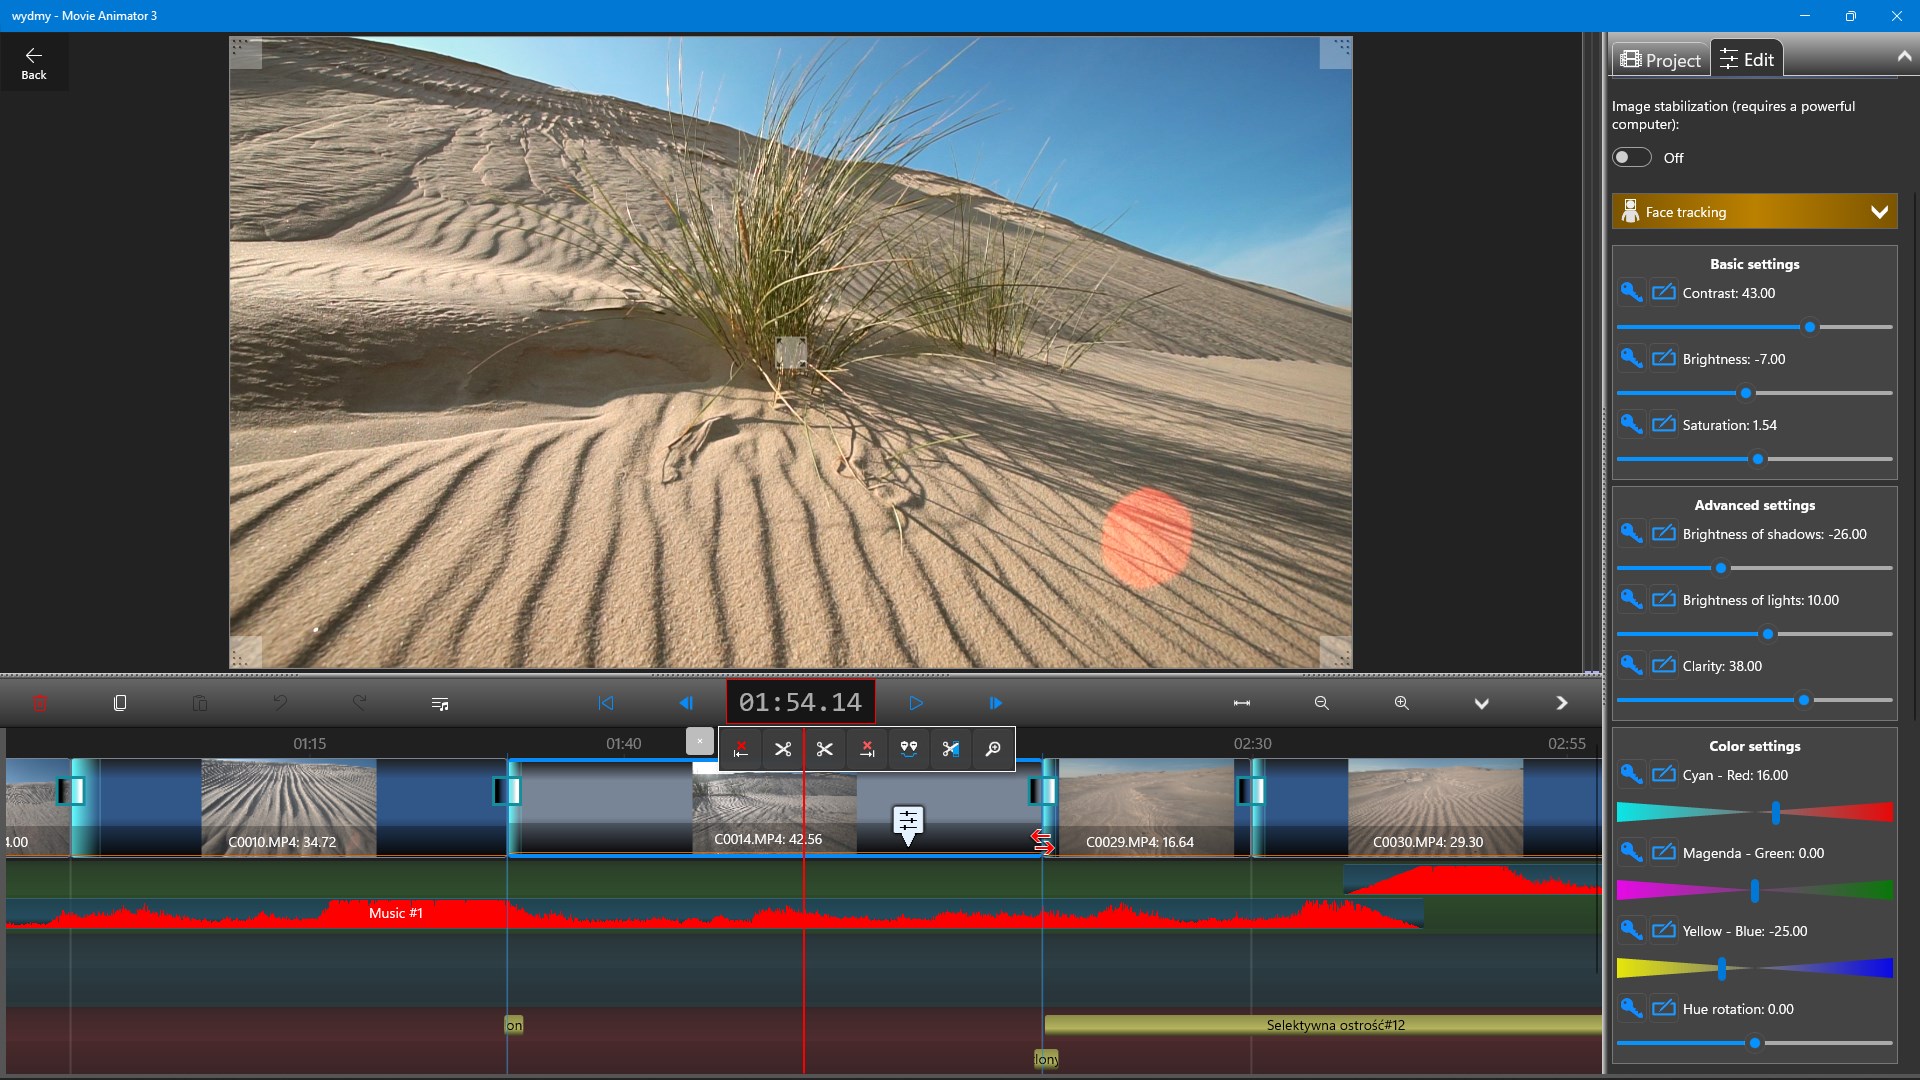1920x1080 pixels.
Task: Select the Edit tab
Action: click(1746, 57)
